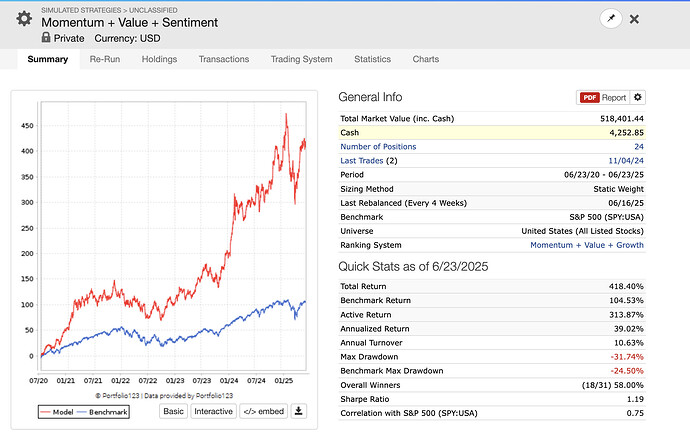The image size is (690, 448).
Task: Click Annualized Return 39.02% value
Action: [628, 329]
